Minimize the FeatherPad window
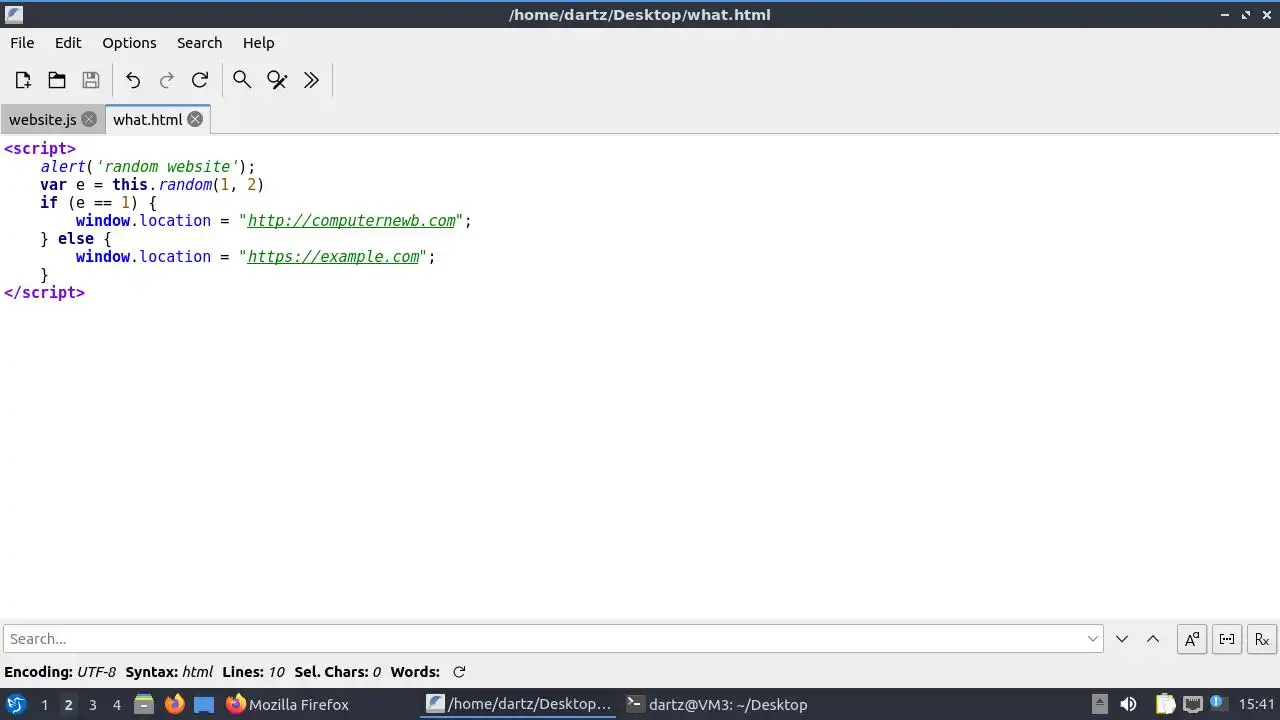The image size is (1280, 720). 1225,15
